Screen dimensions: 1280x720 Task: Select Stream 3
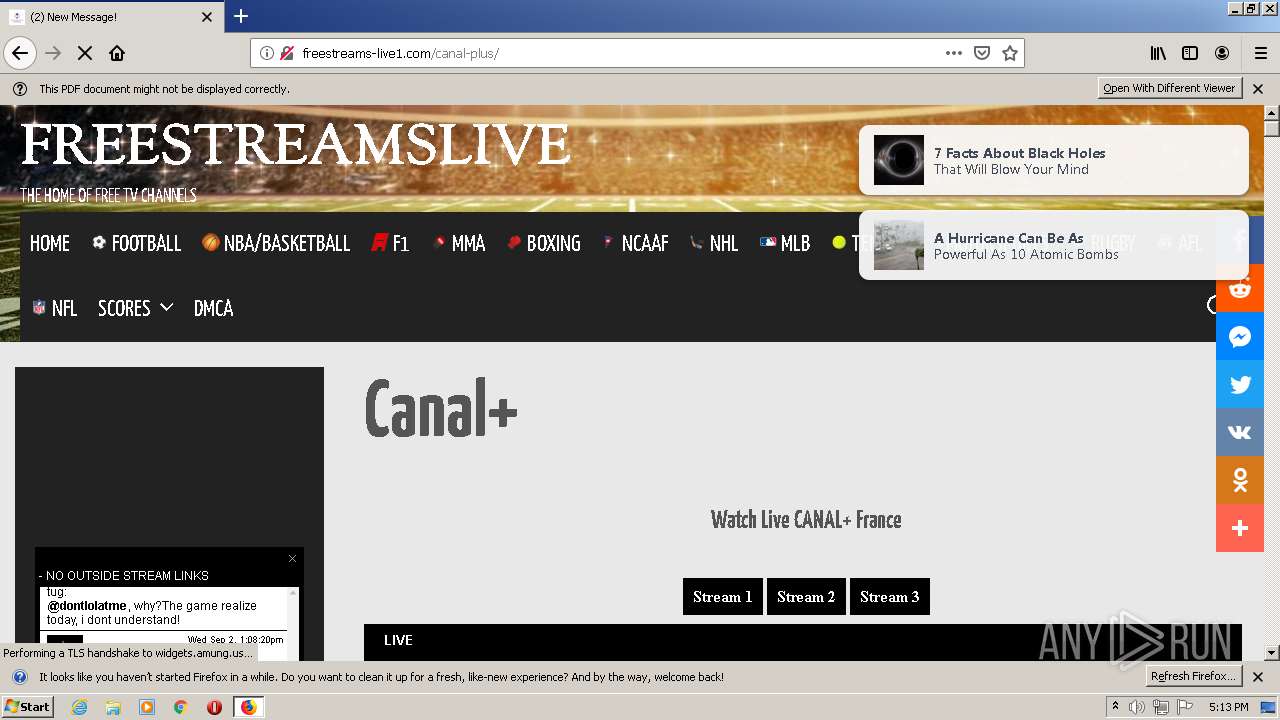[x=890, y=597]
